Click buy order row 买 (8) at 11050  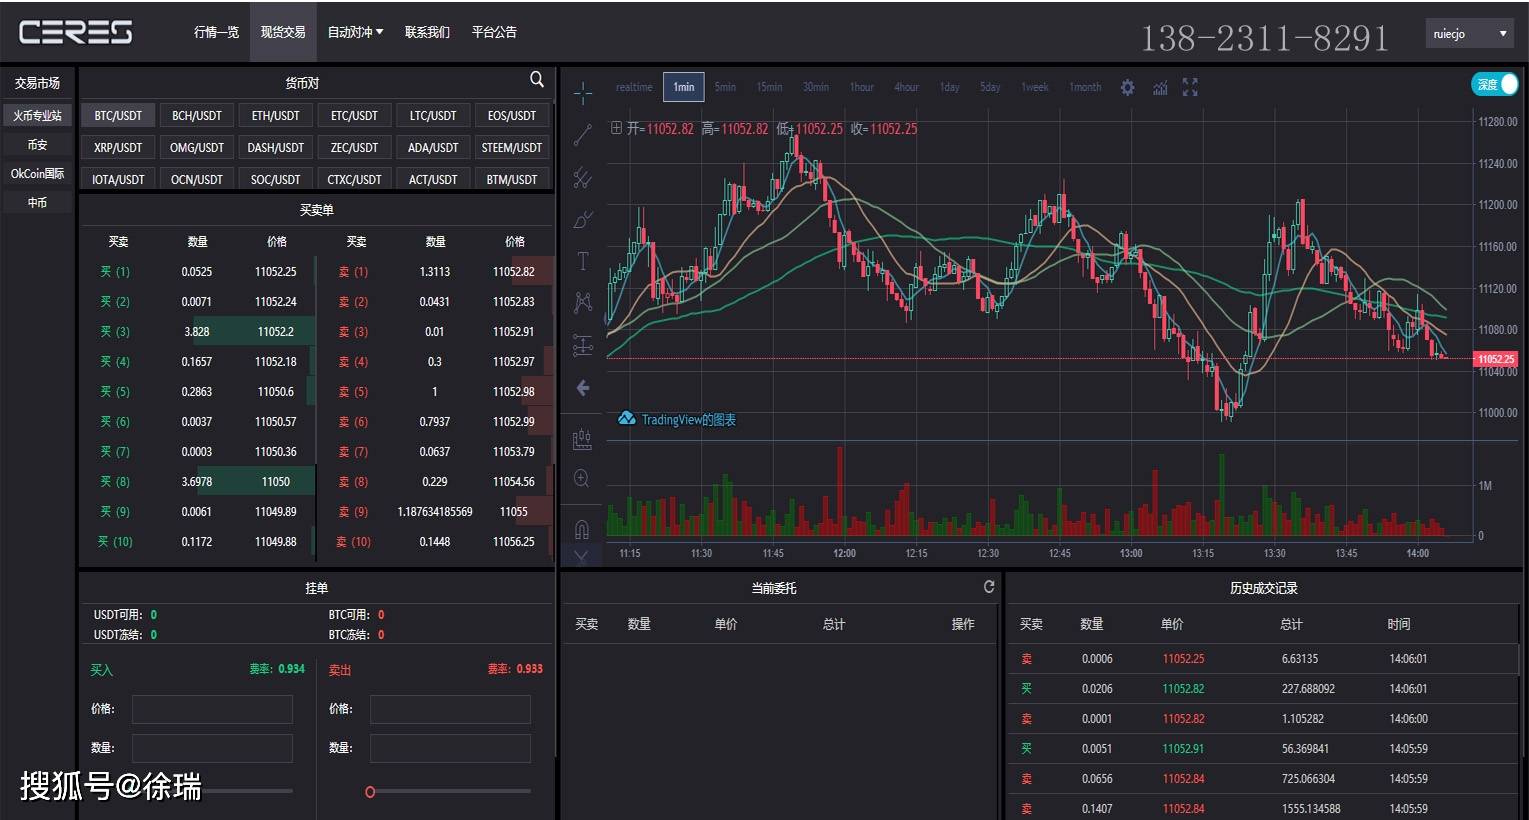(x=198, y=481)
